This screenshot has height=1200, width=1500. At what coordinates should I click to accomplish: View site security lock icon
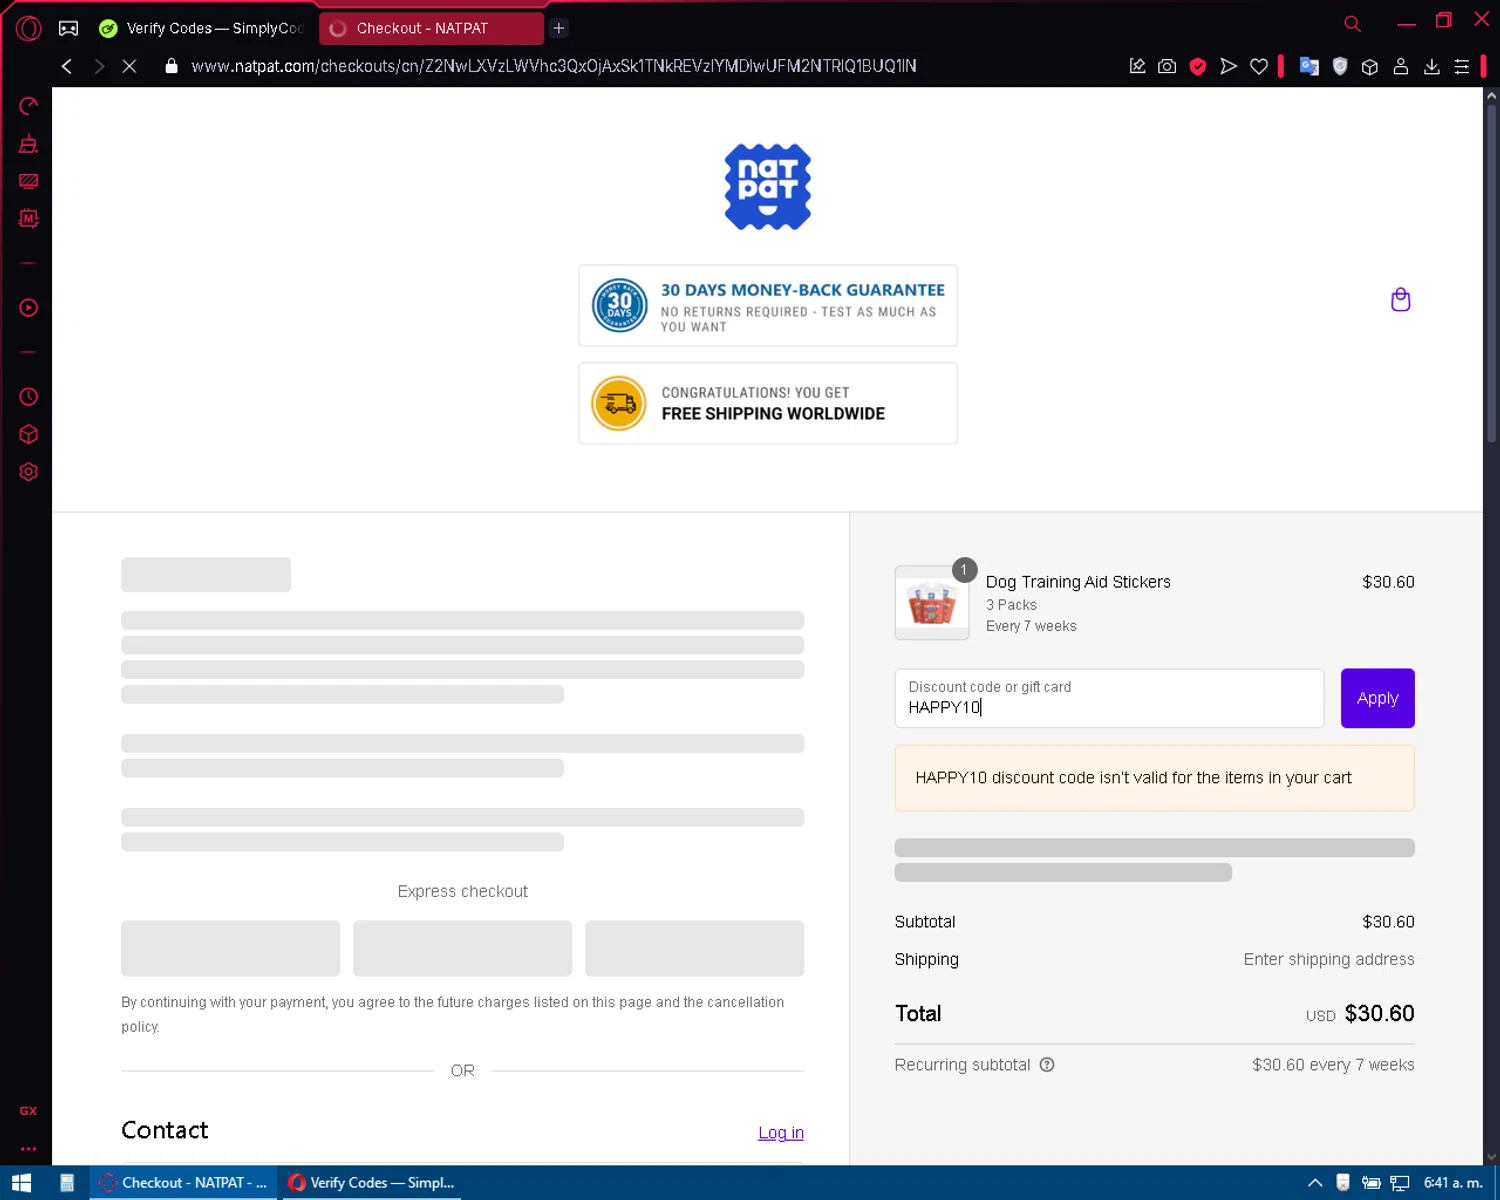171,66
